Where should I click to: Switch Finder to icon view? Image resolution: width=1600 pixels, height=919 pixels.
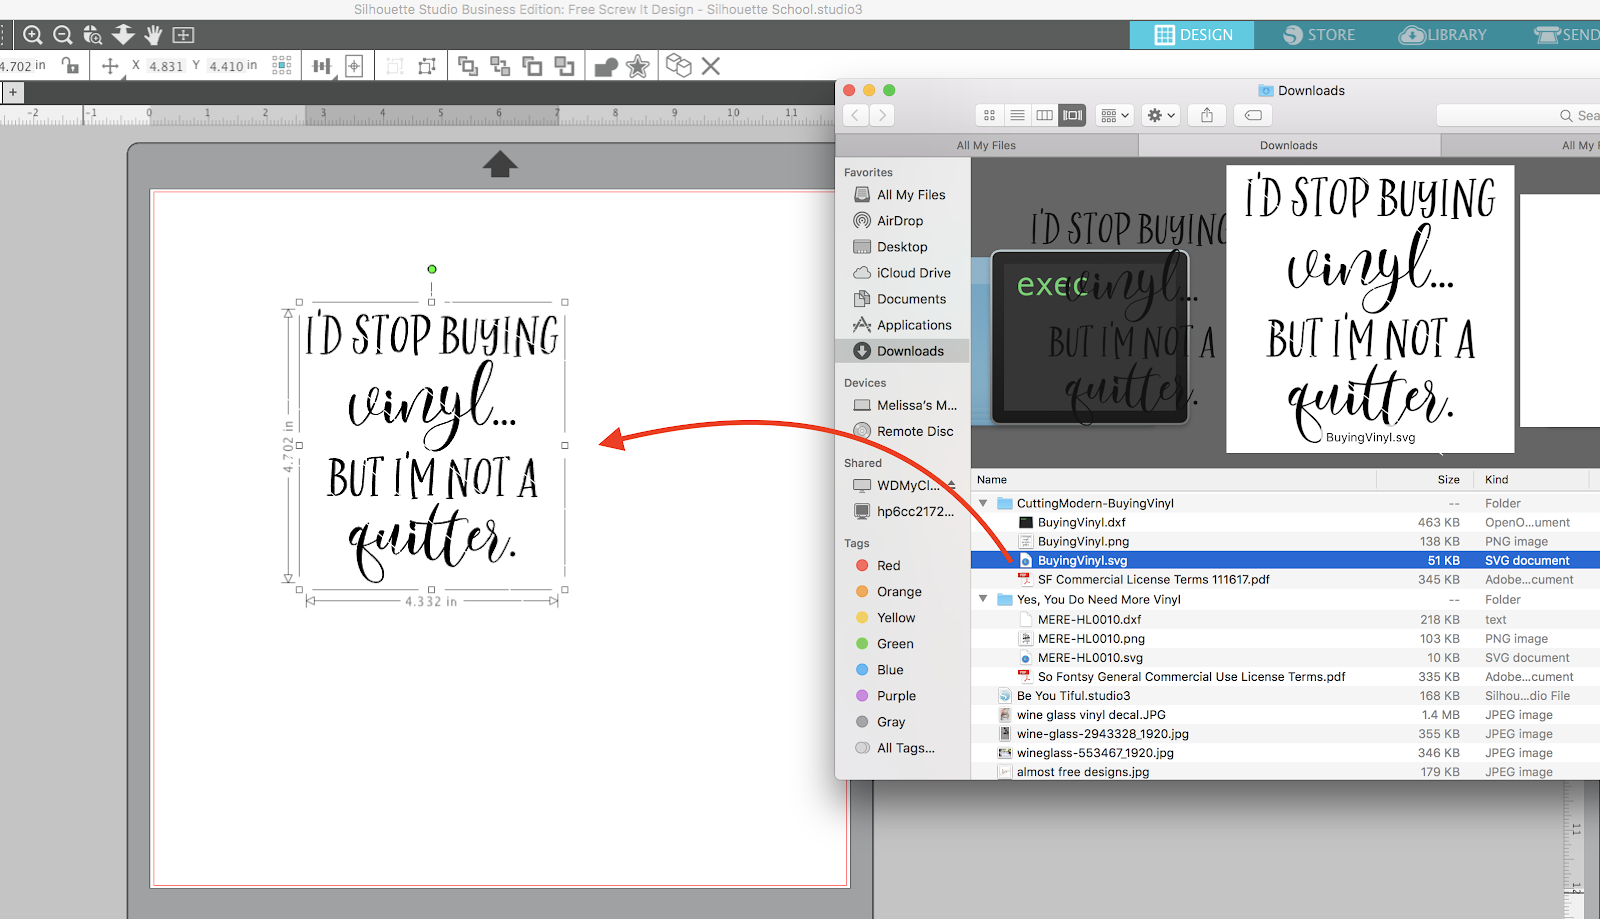pos(989,116)
